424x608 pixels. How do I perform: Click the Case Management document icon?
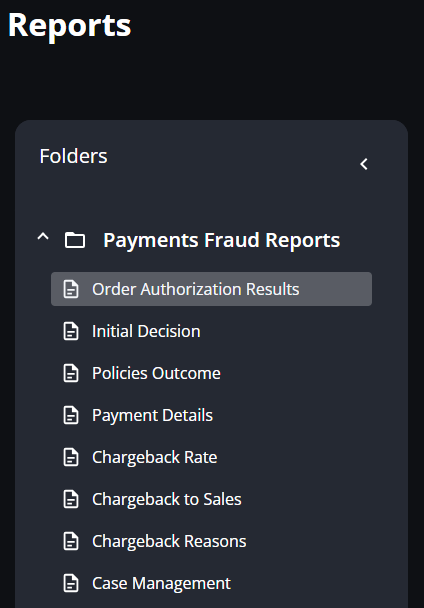71,583
